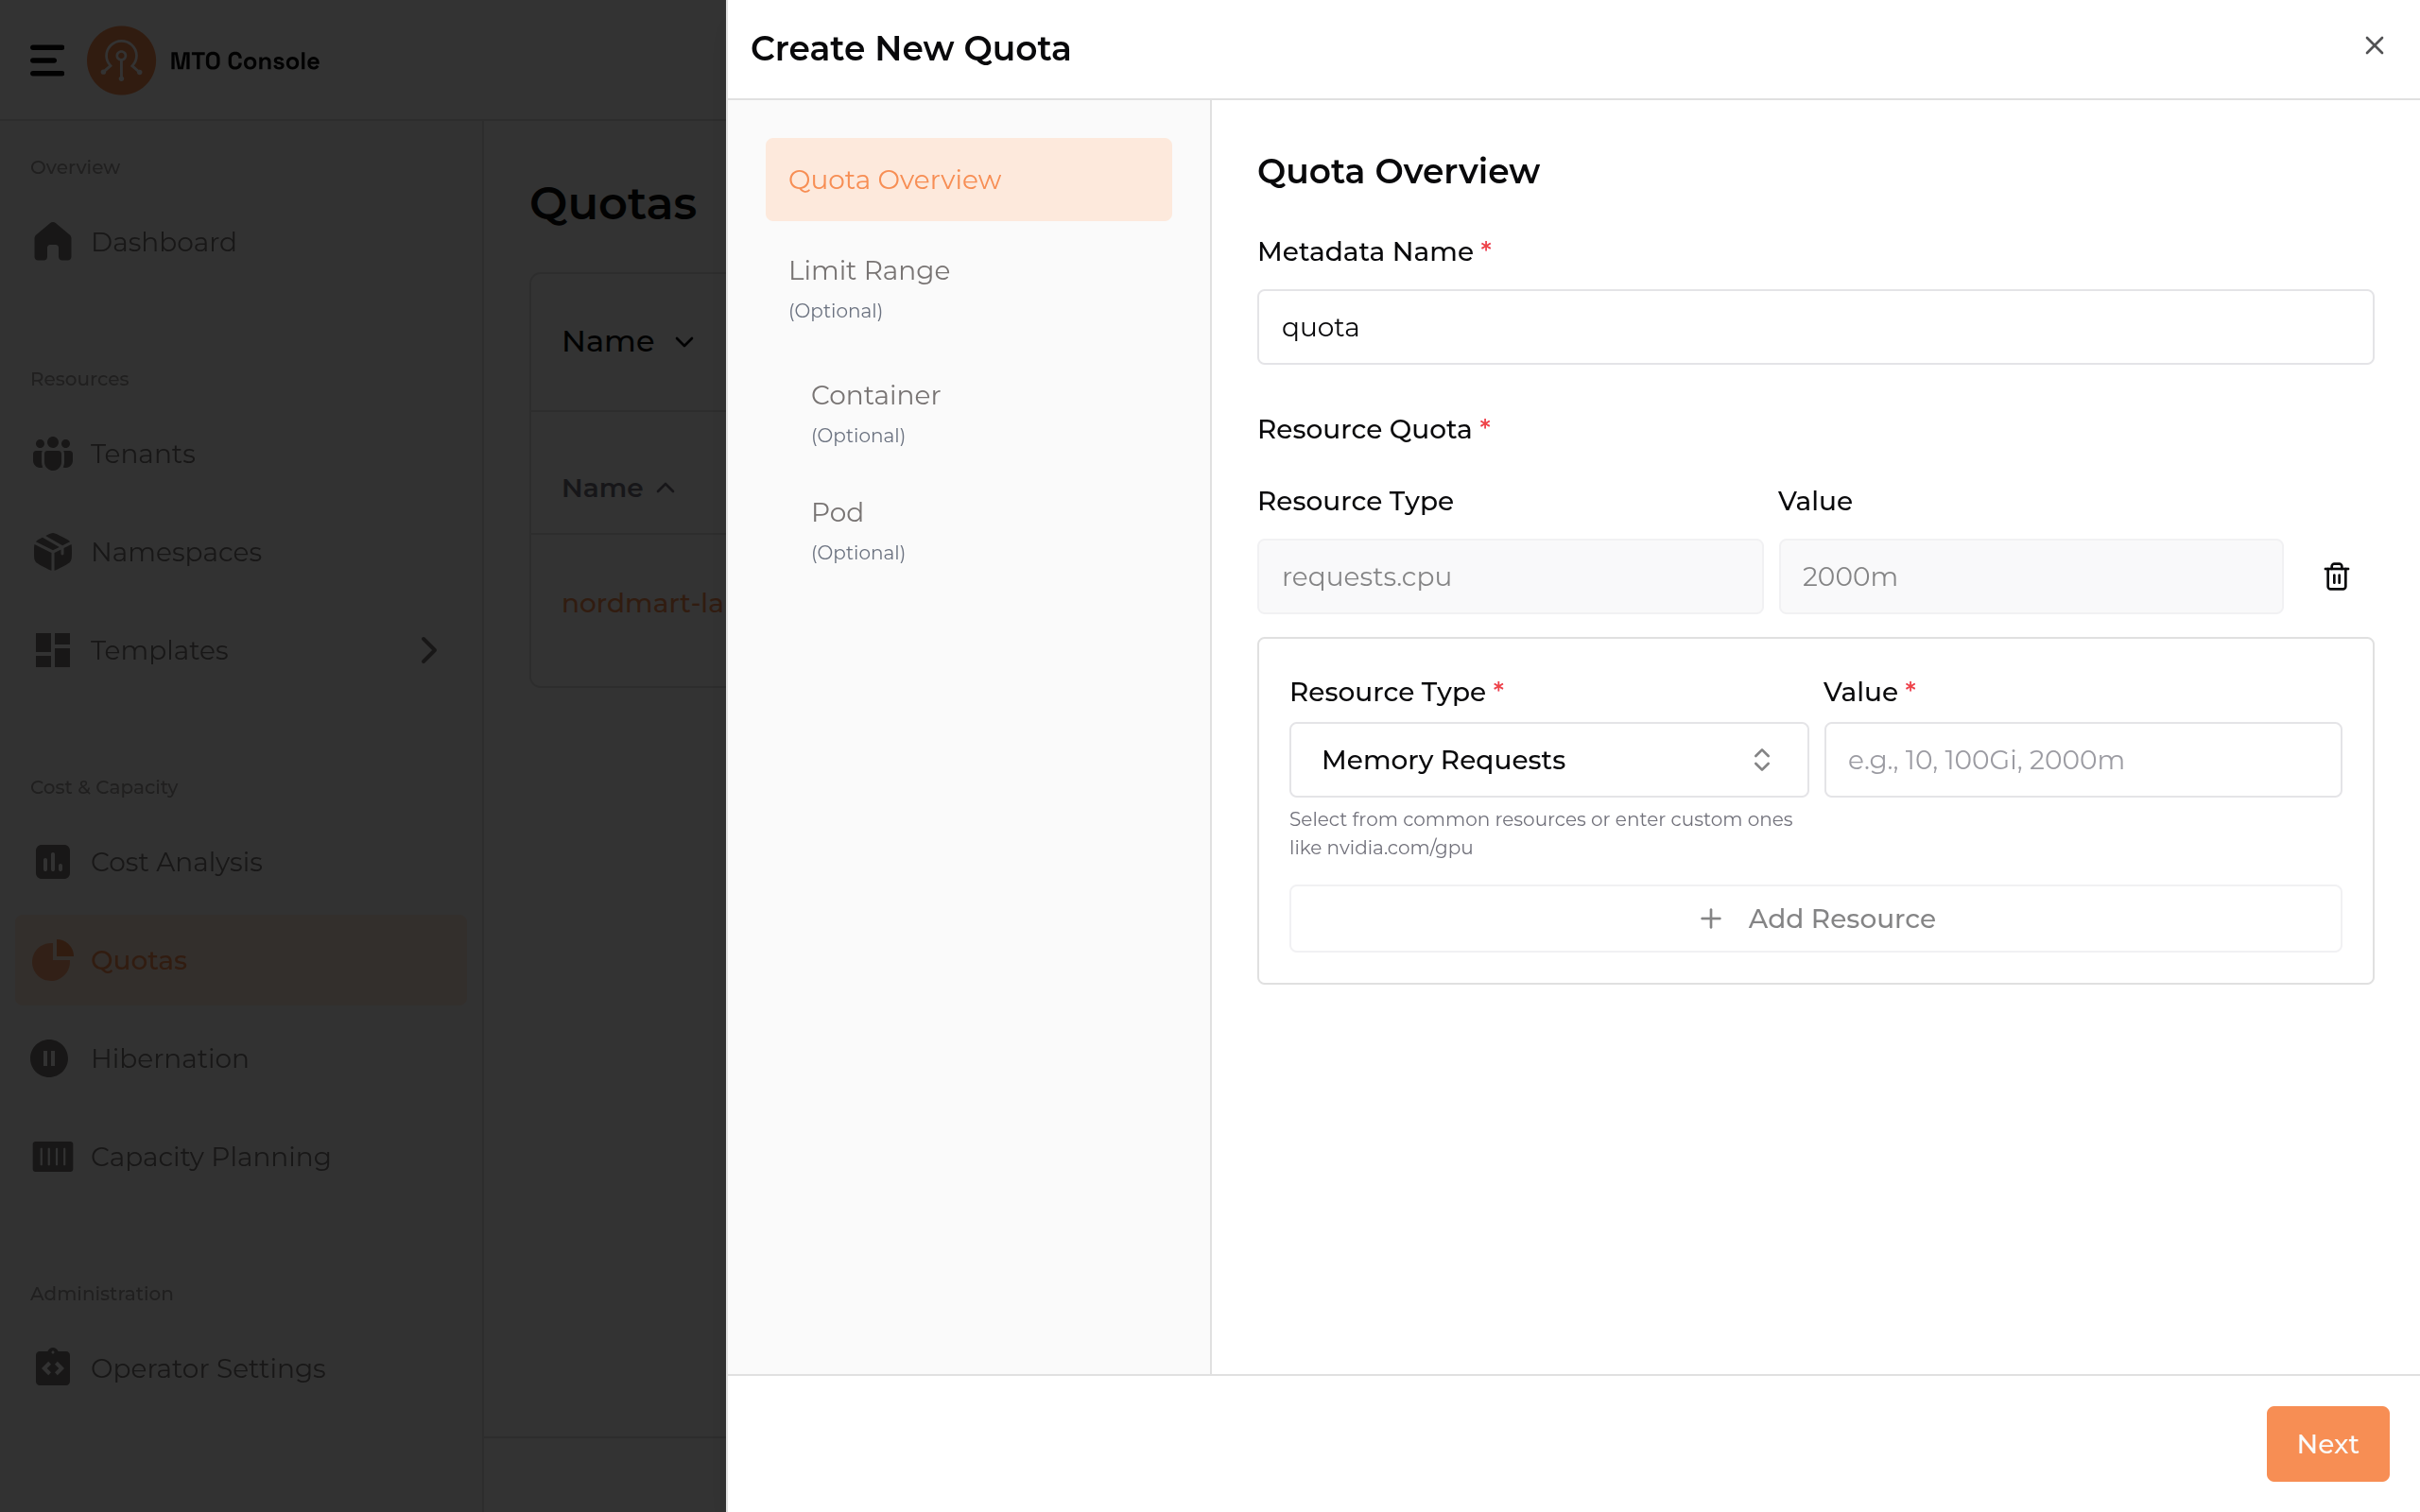The image size is (2420, 1512).
Task: Click the Create New Quota title
Action: 910,48
